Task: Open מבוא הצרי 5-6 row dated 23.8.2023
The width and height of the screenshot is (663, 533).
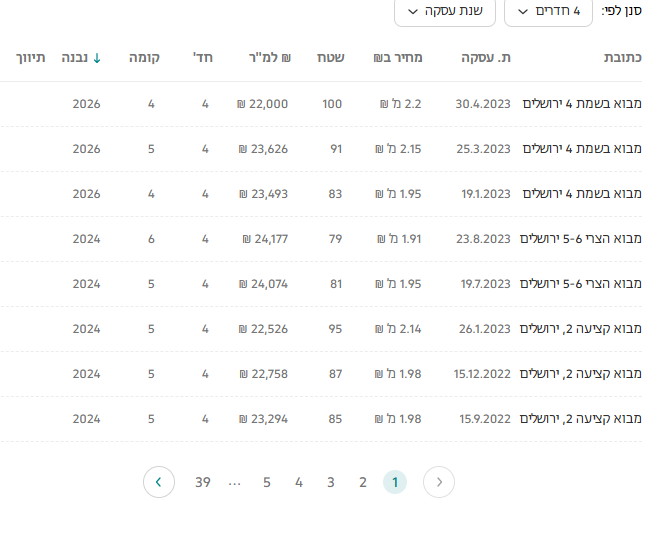Action: pos(582,239)
